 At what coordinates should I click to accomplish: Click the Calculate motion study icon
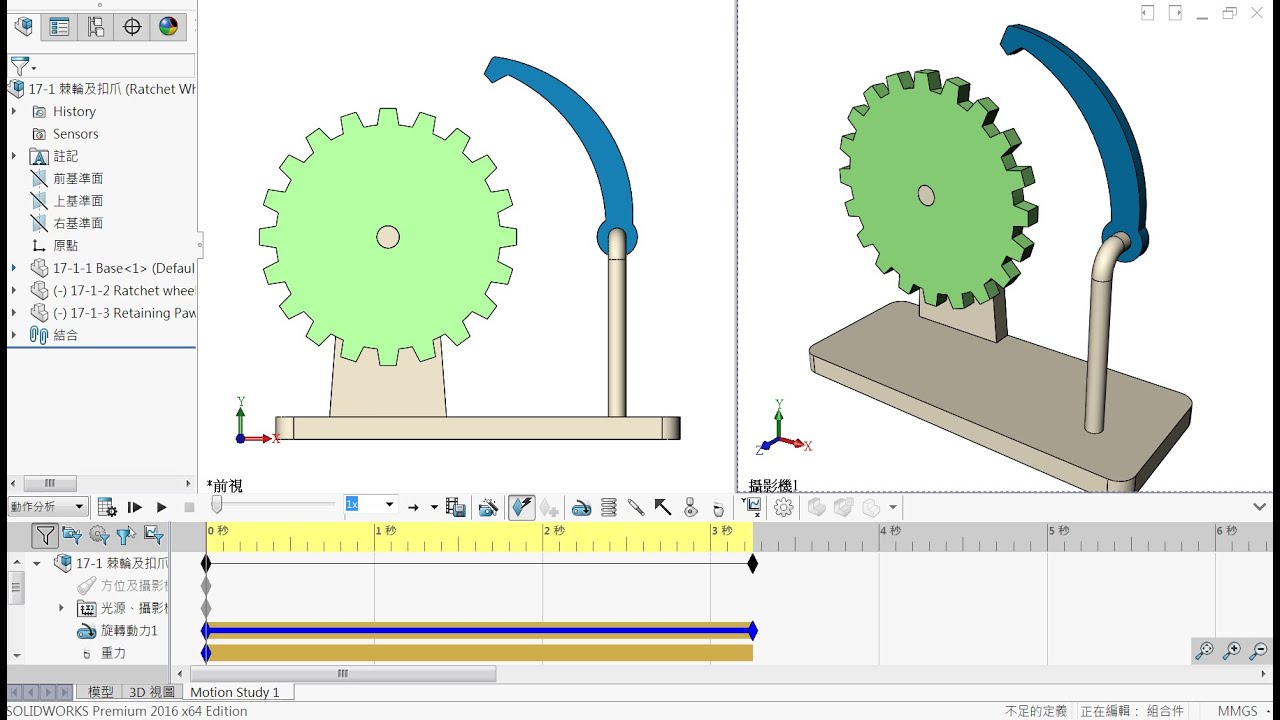(107, 508)
